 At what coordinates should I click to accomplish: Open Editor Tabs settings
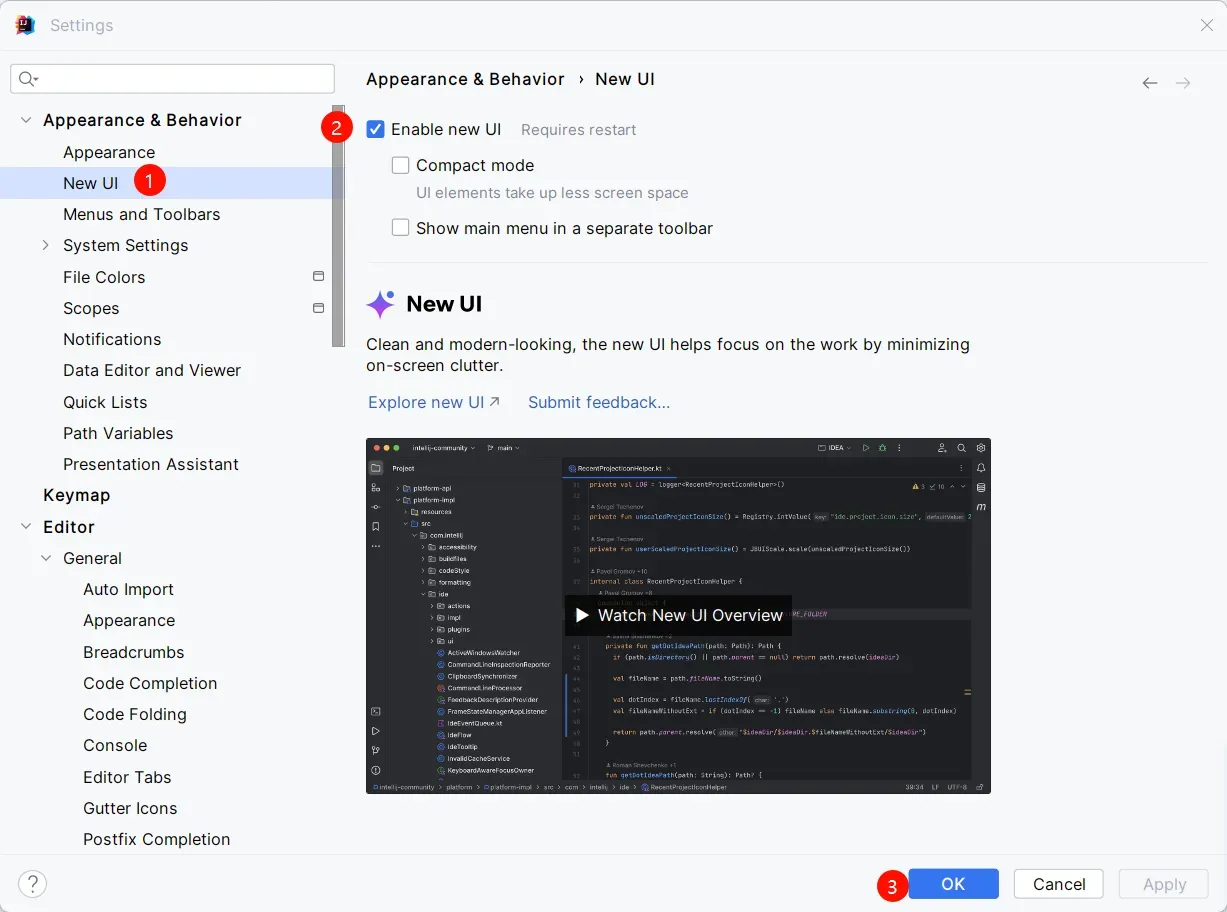[127, 777]
